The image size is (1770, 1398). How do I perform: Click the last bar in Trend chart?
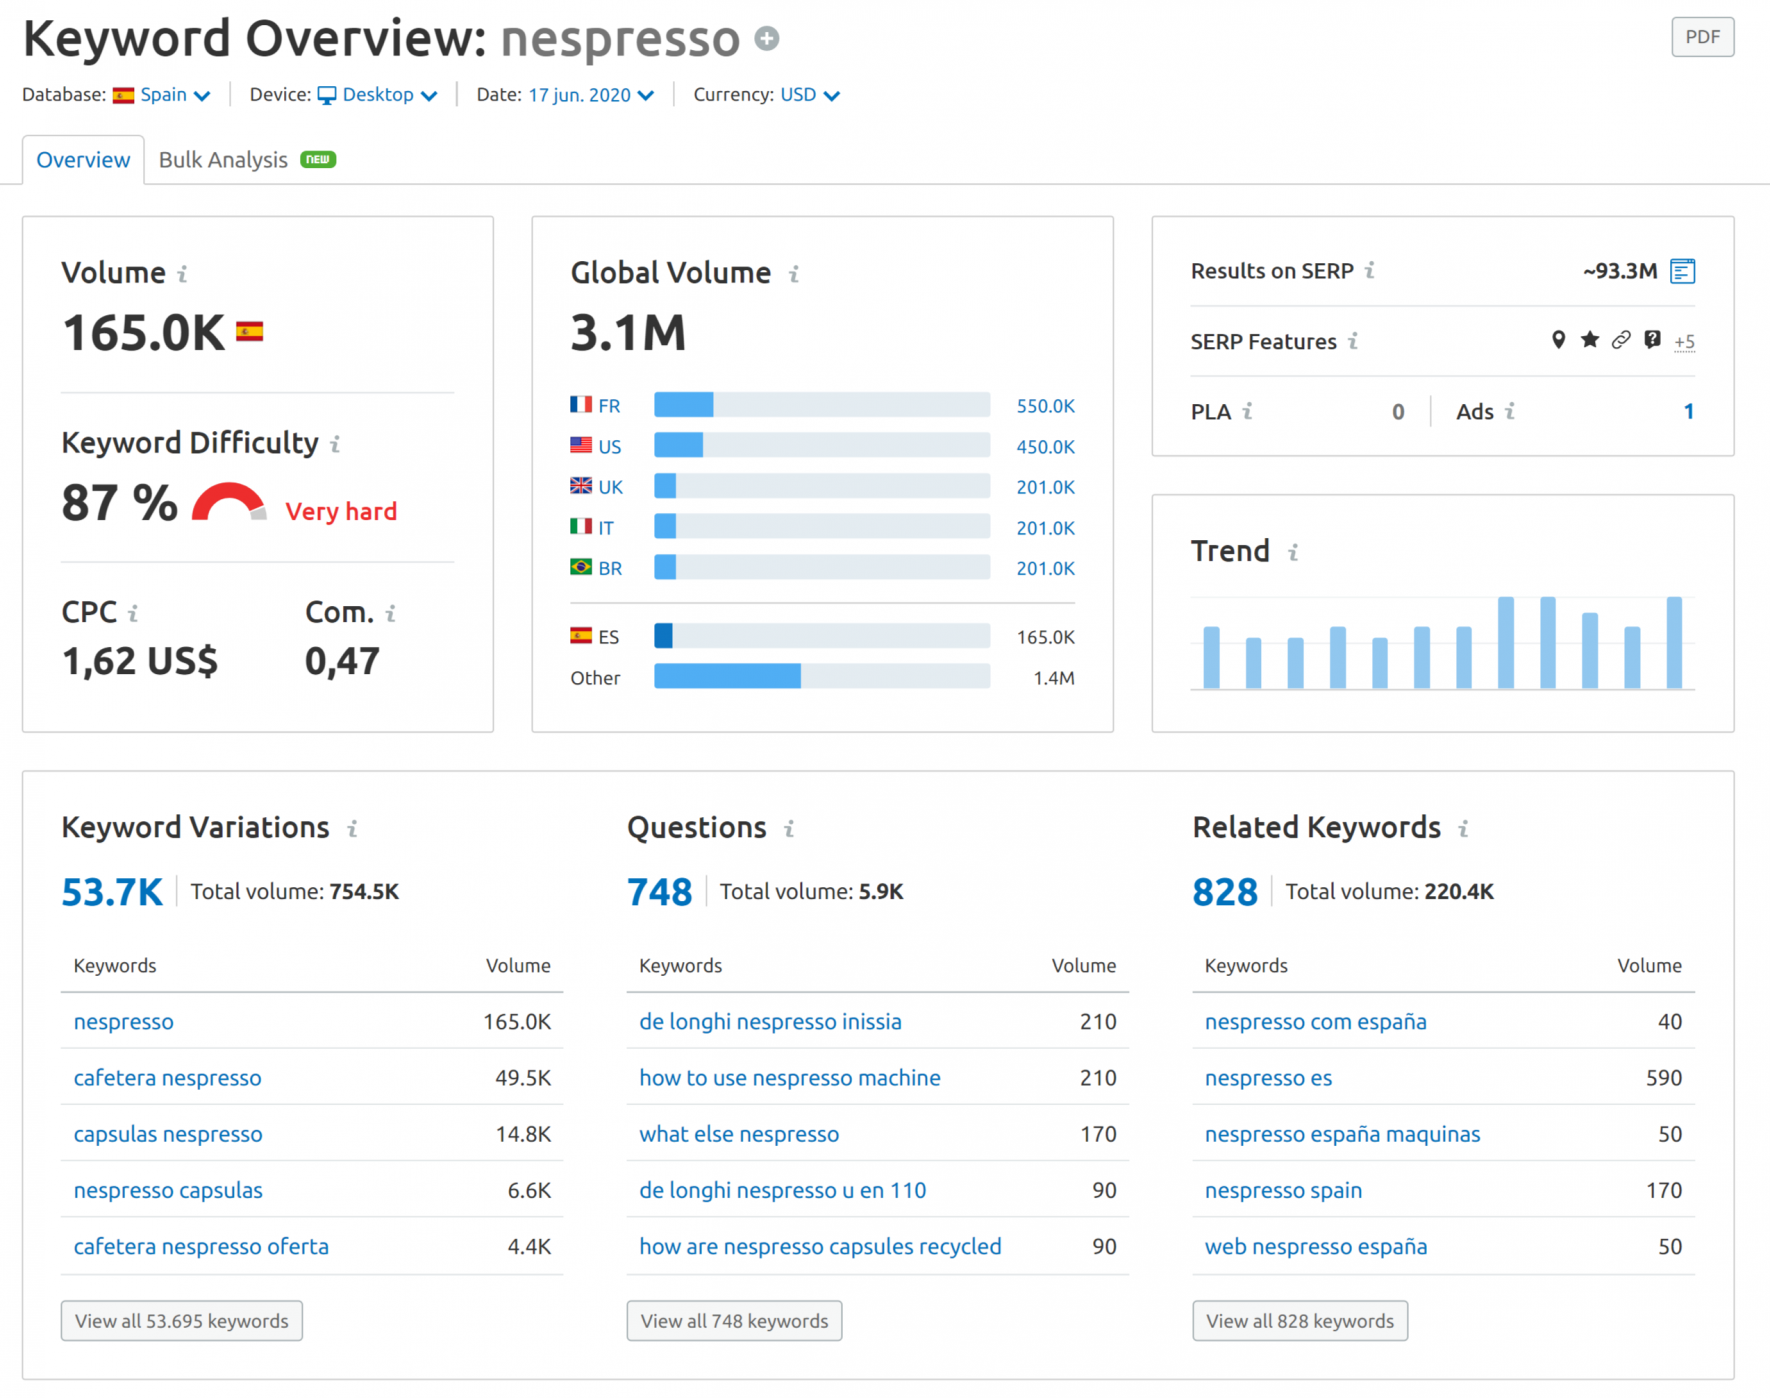(x=1674, y=643)
